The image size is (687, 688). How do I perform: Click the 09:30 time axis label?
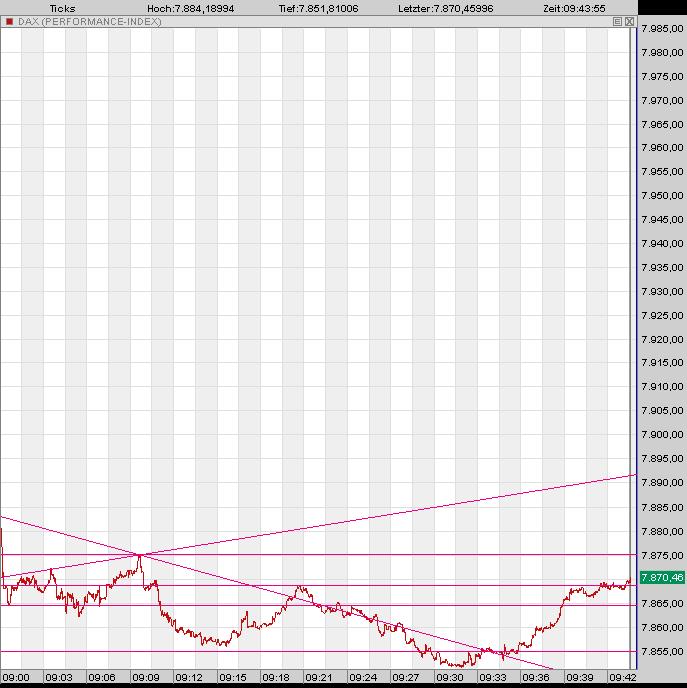[449, 677]
